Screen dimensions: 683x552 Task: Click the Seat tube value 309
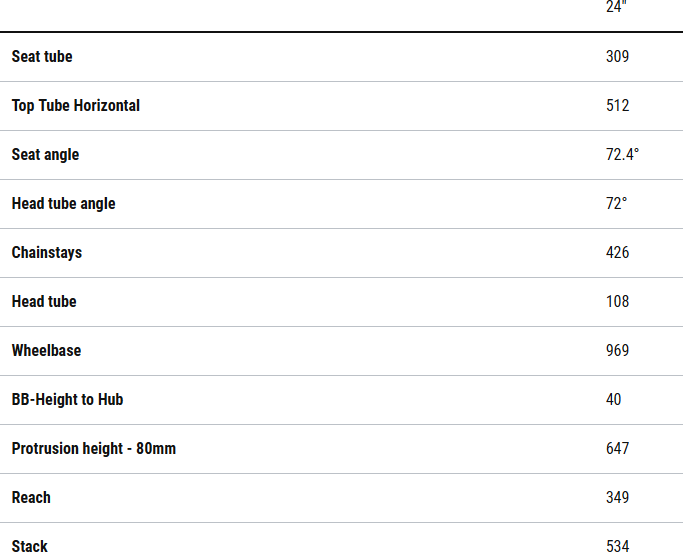(x=618, y=57)
